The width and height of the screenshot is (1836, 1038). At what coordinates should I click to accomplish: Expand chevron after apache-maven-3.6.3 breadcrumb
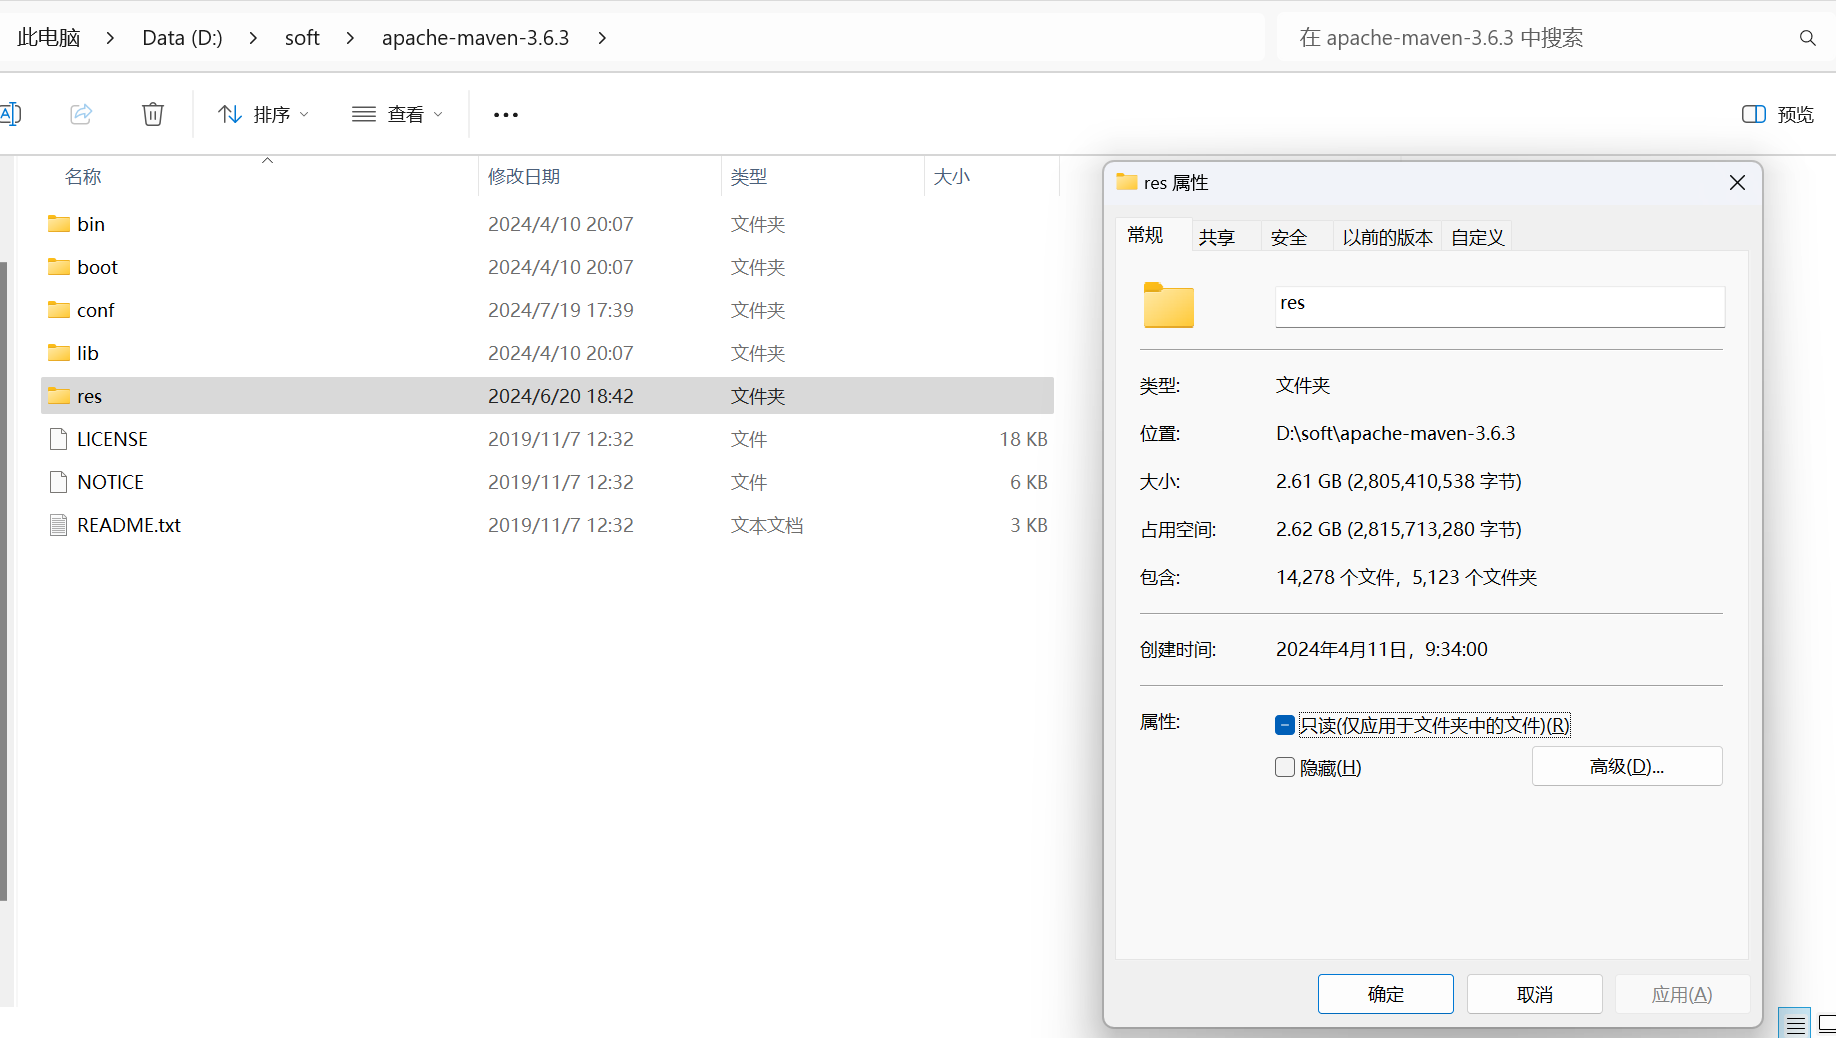point(602,38)
